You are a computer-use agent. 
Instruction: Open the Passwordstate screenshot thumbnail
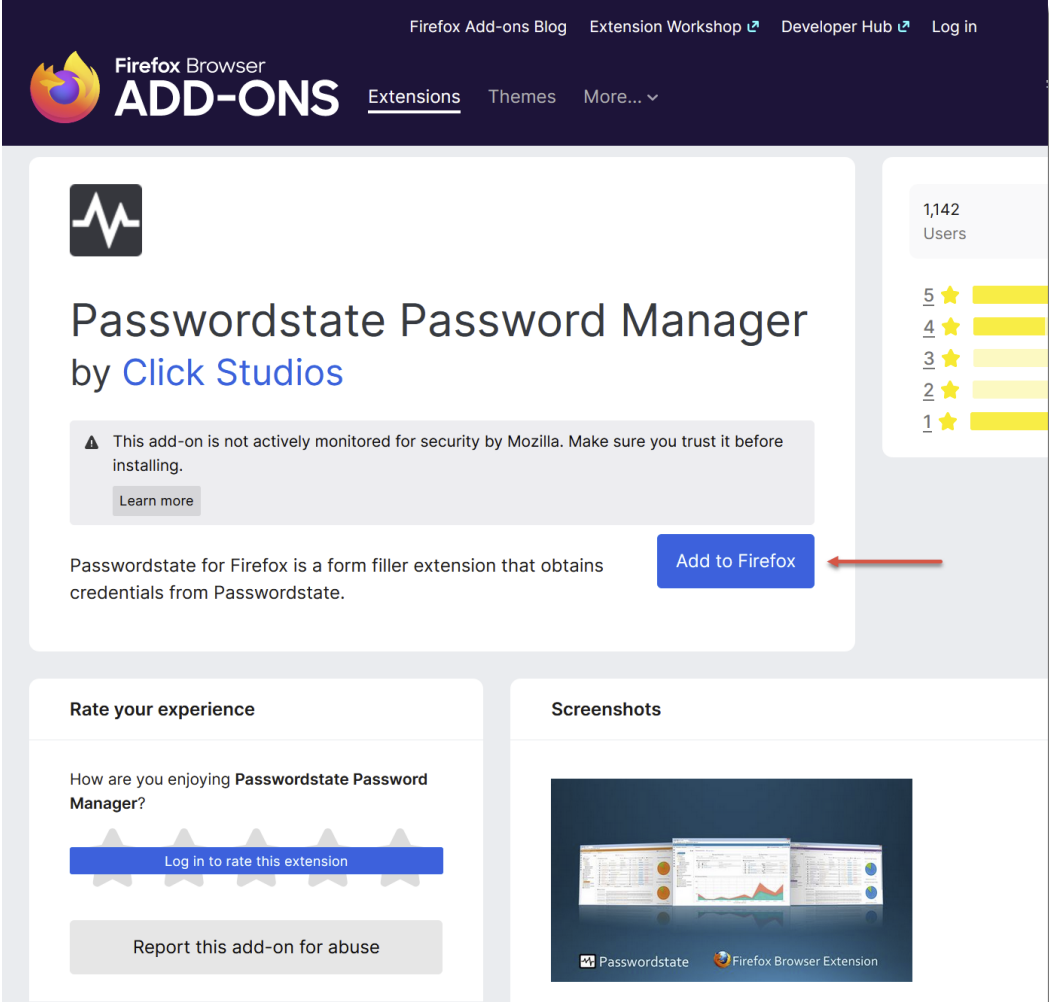click(731, 880)
